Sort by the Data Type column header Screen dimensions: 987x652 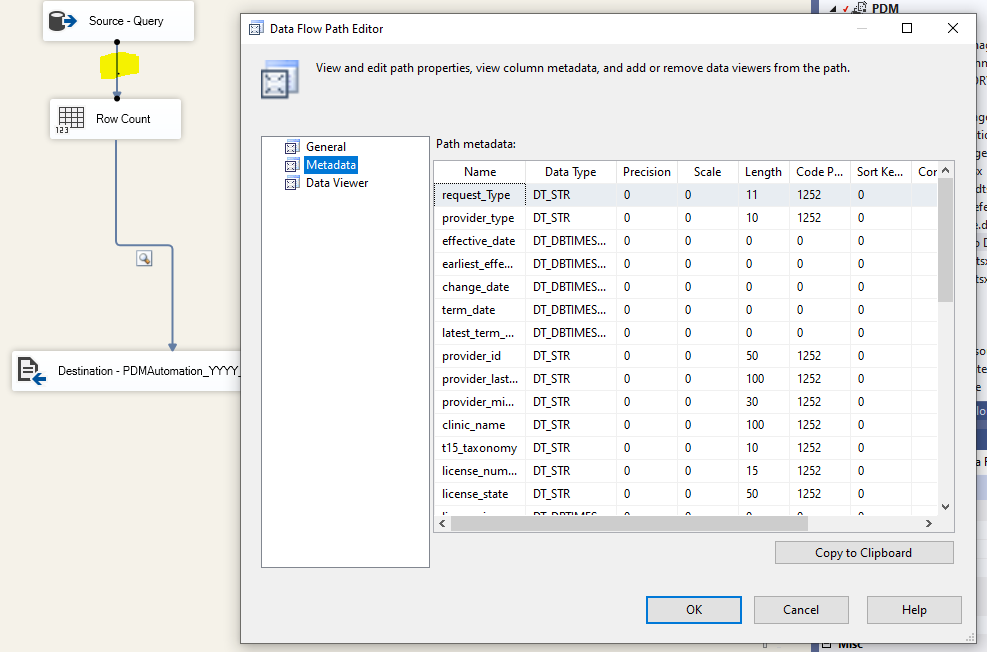point(570,172)
